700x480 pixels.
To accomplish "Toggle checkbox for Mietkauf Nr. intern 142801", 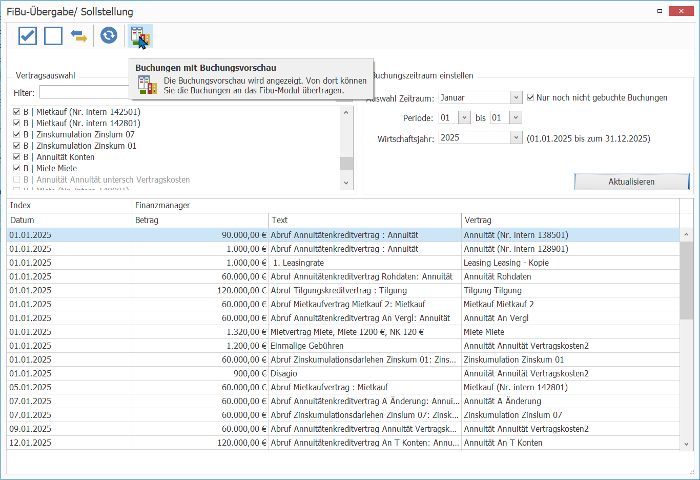I will pos(17,123).
